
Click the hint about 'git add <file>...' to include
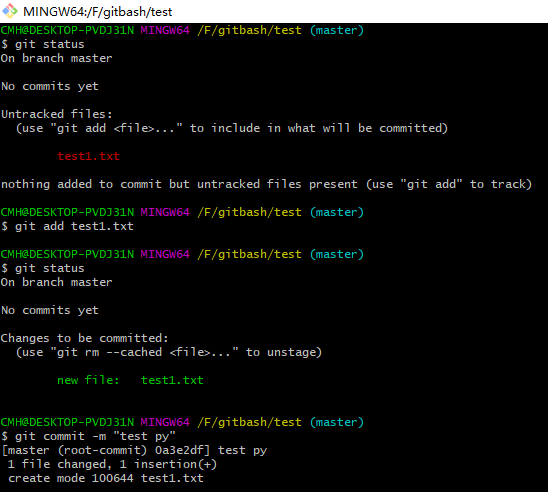(x=232, y=128)
